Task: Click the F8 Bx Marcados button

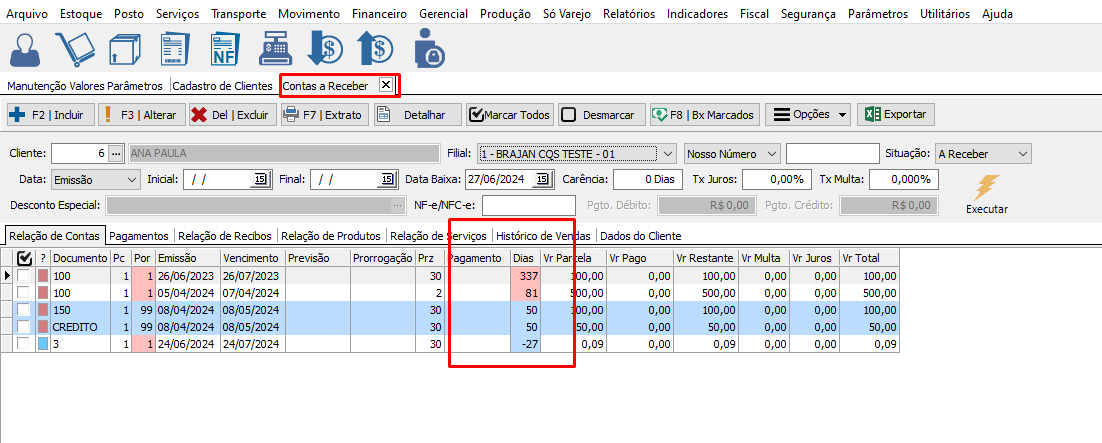Action: (704, 115)
